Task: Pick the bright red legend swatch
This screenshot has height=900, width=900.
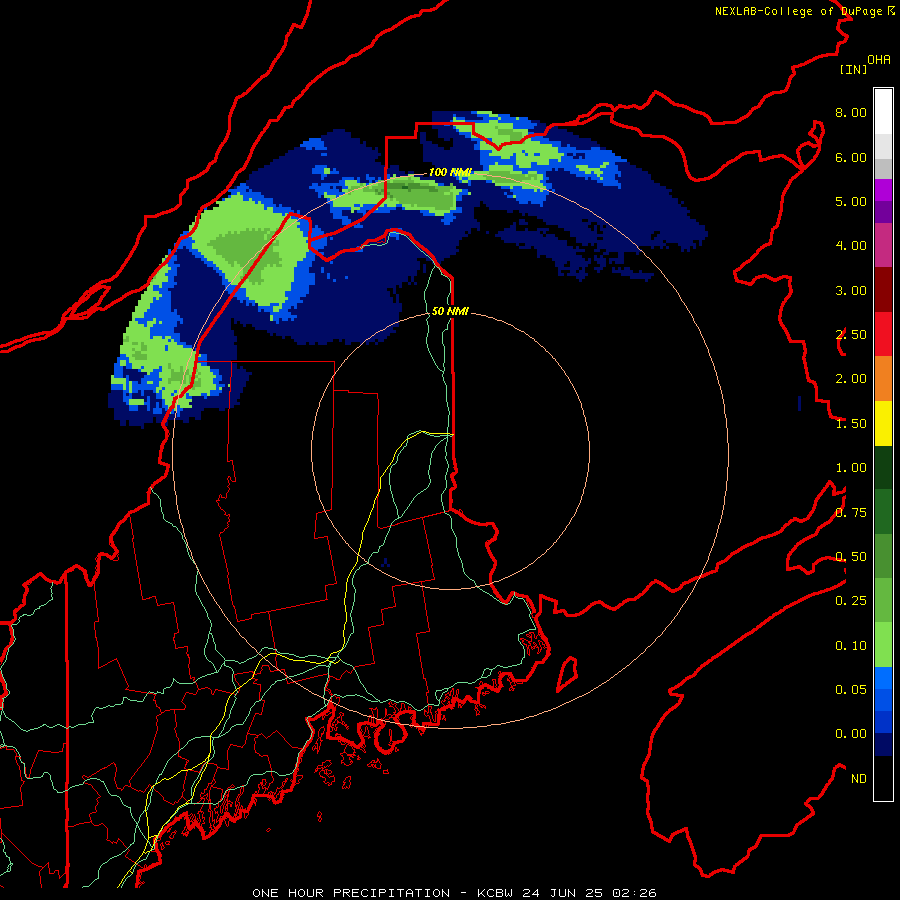Action: coord(883,334)
